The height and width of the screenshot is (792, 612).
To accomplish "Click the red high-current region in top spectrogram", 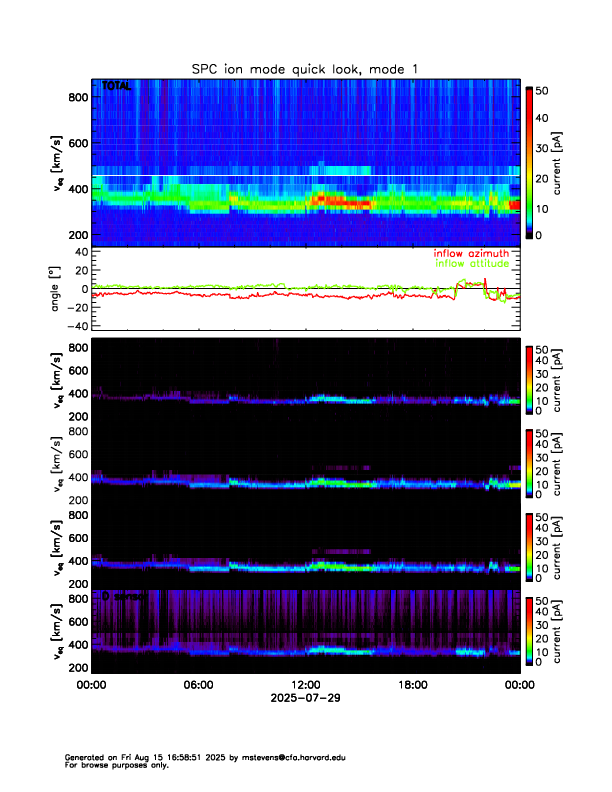I will click(x=340, y=202).
